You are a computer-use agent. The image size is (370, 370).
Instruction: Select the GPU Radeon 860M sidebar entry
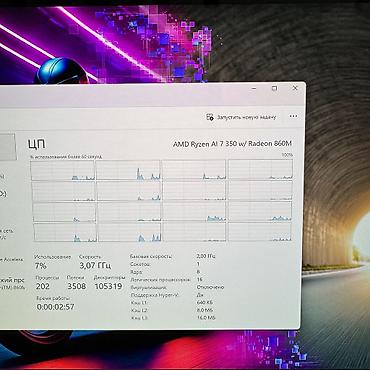coord(12,283)
